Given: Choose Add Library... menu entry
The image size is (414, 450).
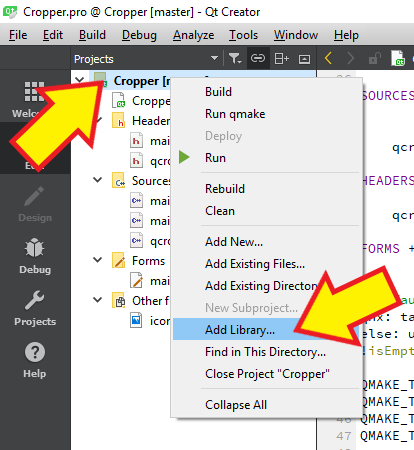Looking at the screenshot, I should coord(266,329).
